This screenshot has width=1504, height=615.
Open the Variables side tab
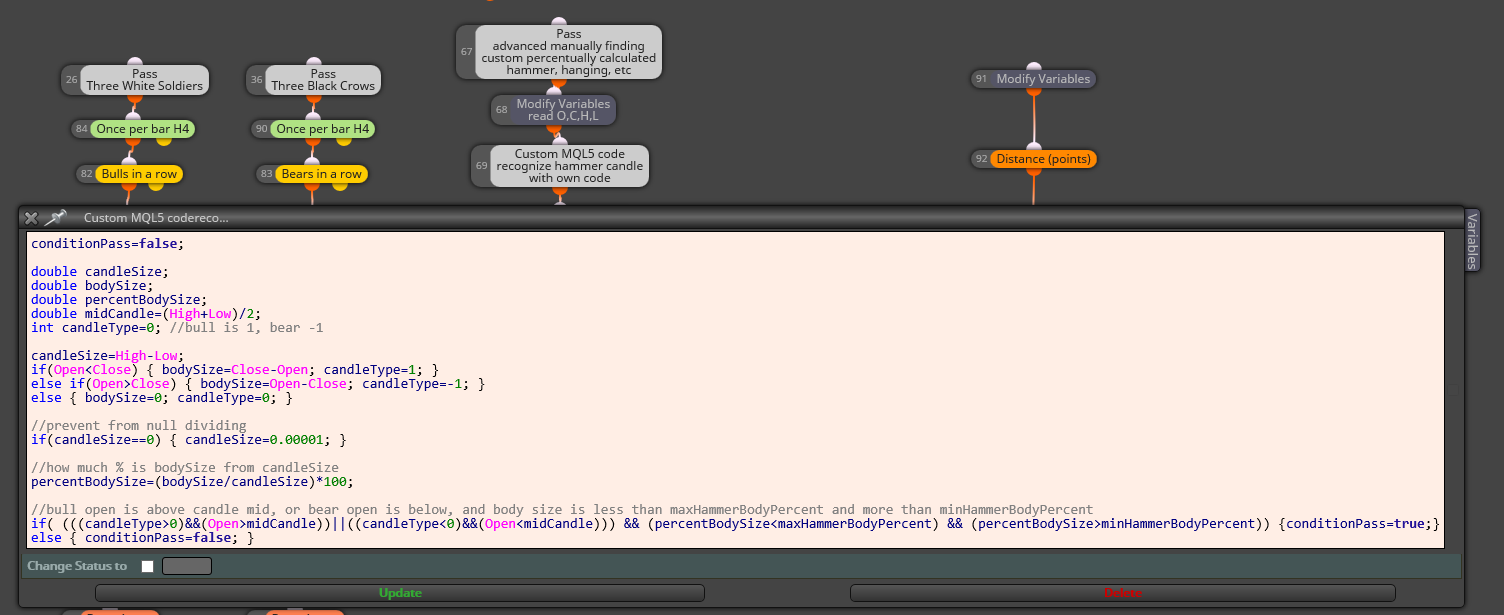[x=1472, y=240]
